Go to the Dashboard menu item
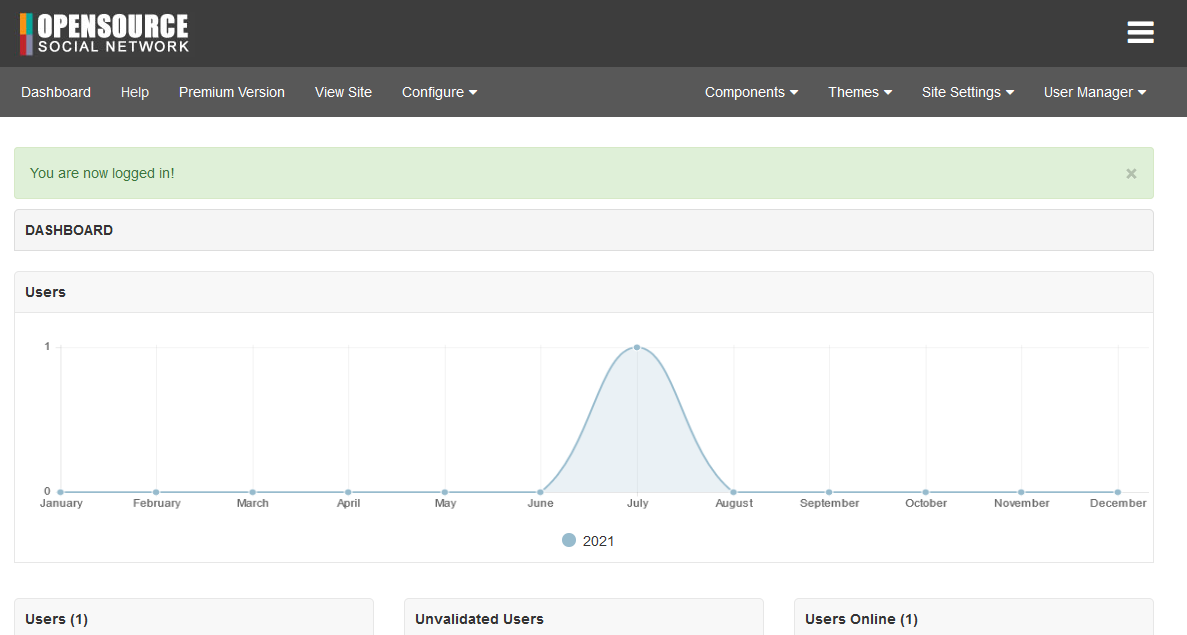Image resolution: width=1187 pixels, height=635 pixels. pyautogui.click(x=56, y=92)
